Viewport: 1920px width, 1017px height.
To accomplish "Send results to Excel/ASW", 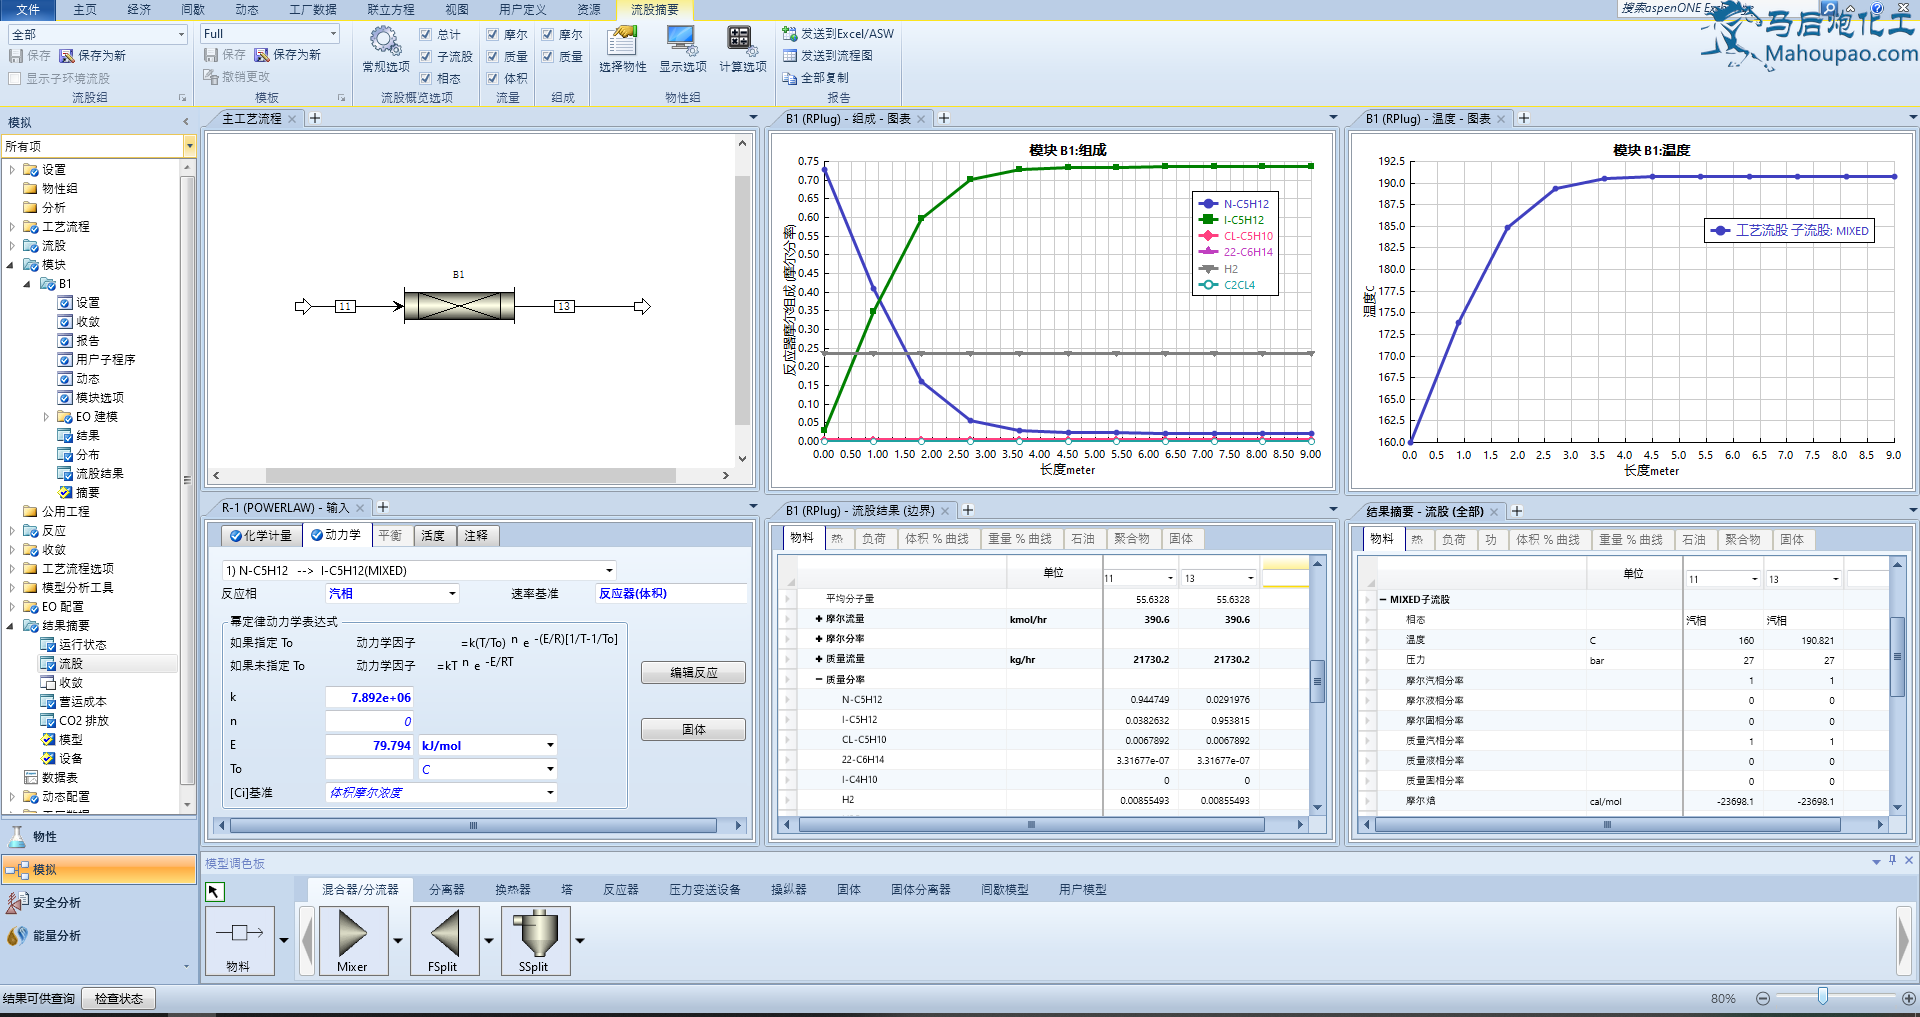I will (x=838, y=34).
